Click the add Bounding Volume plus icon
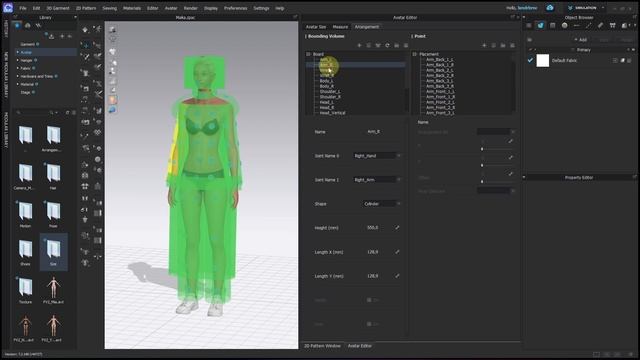Viewport: 640px width, 360px height. pos(359,45)
